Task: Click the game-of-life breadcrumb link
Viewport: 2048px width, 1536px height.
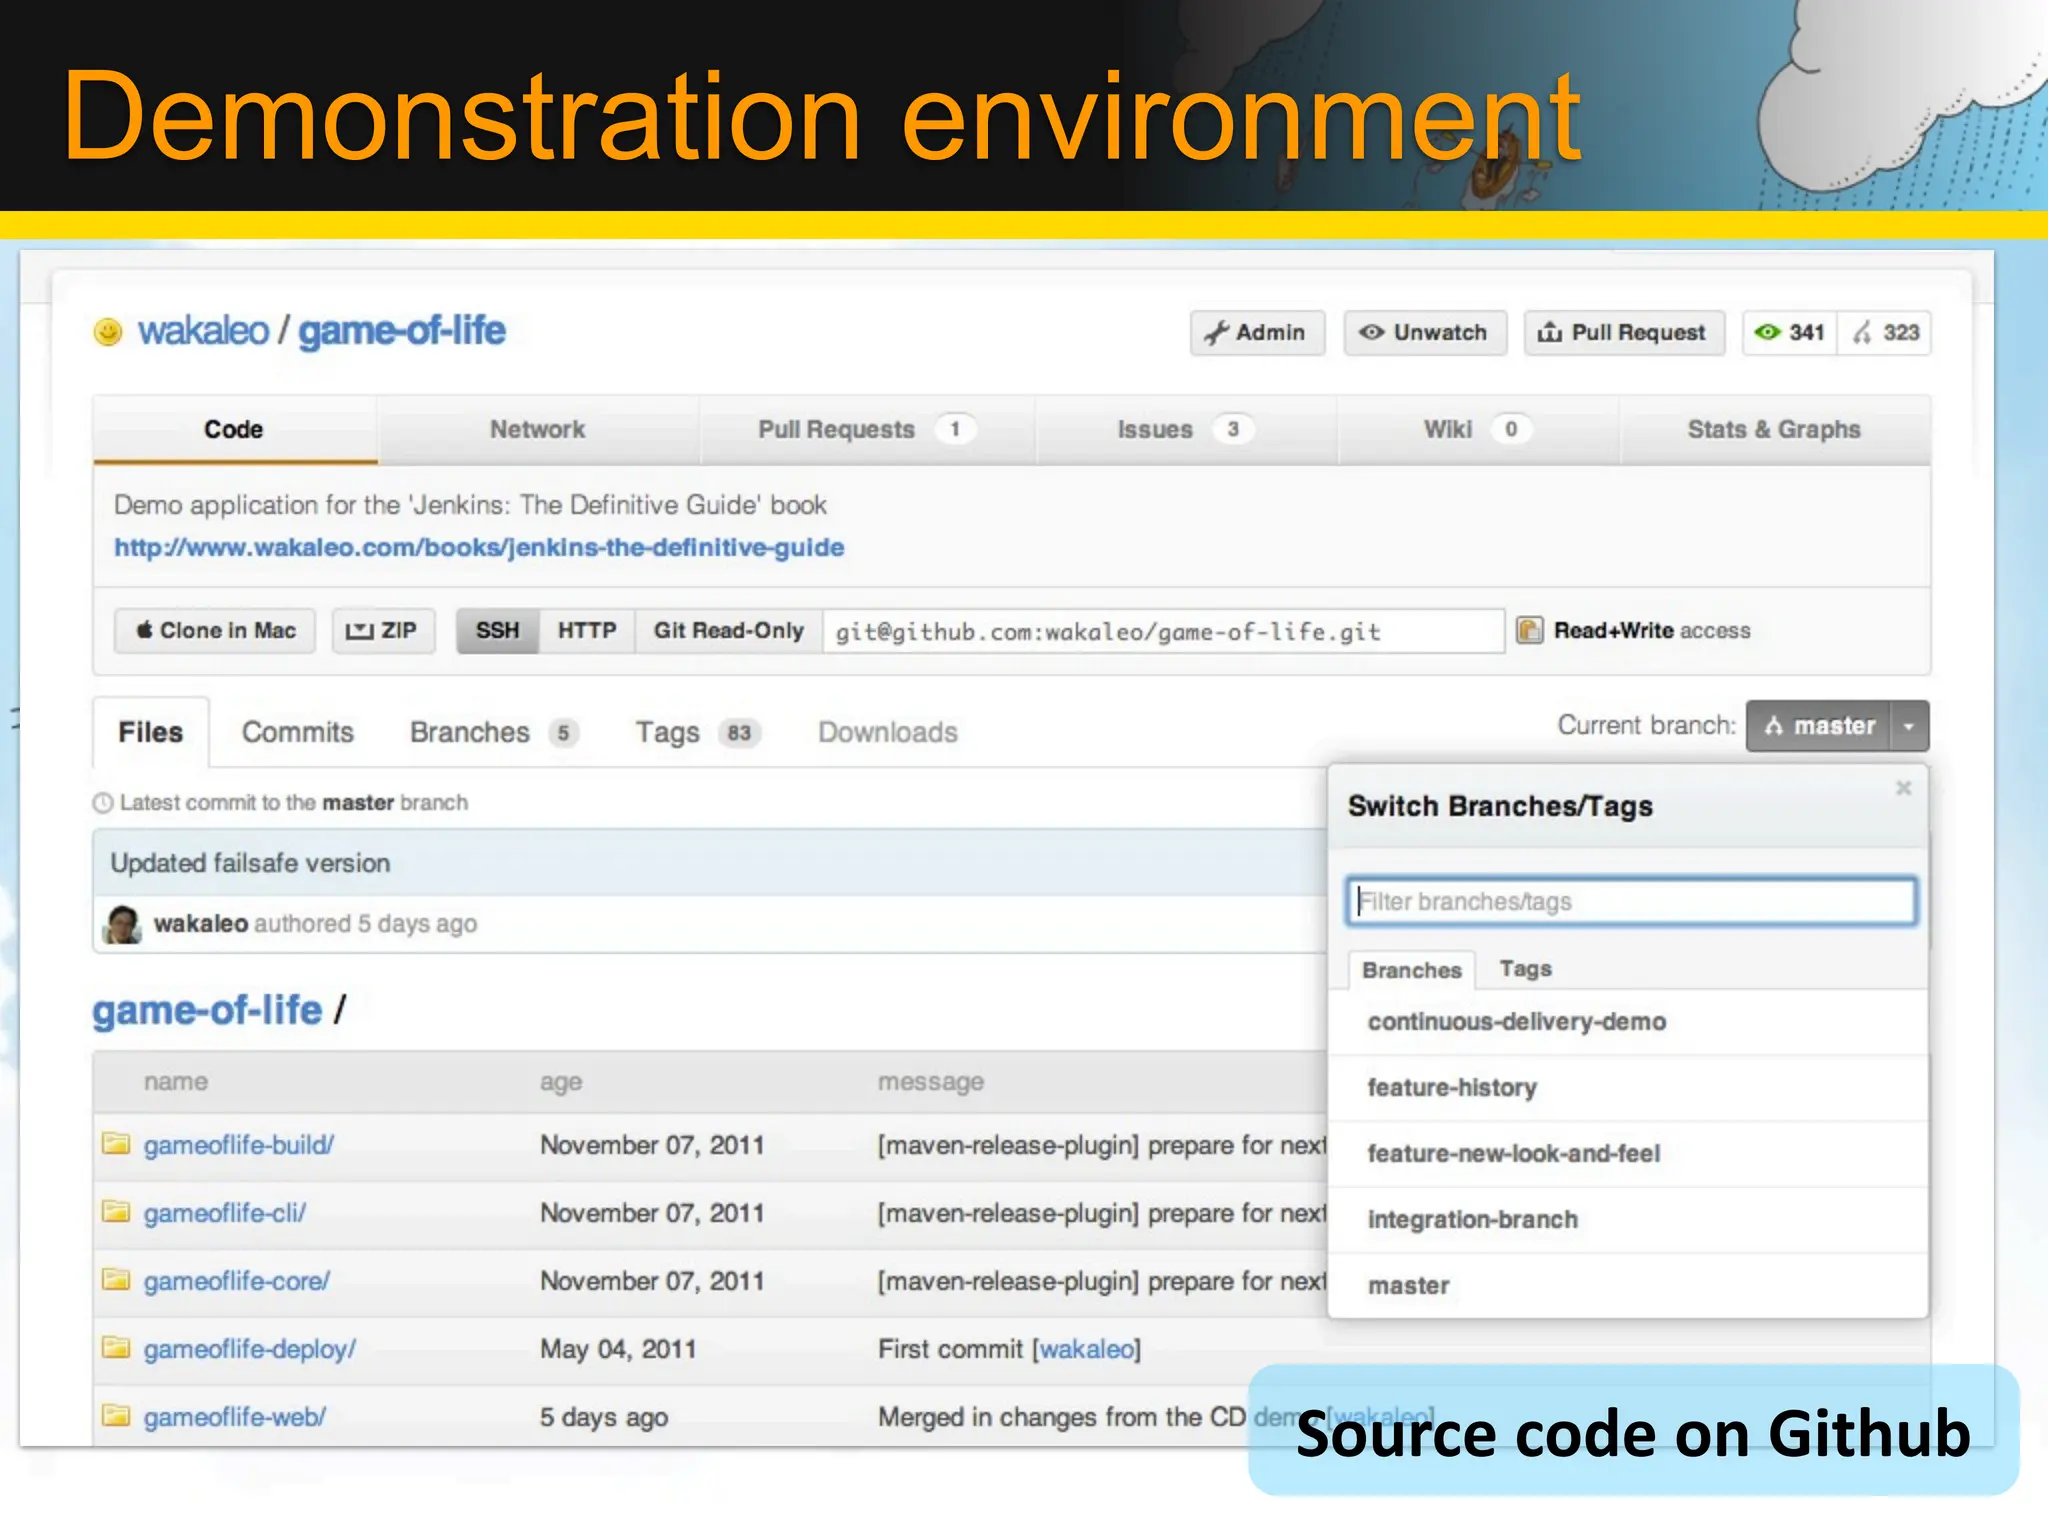Action: [207, 1011]
